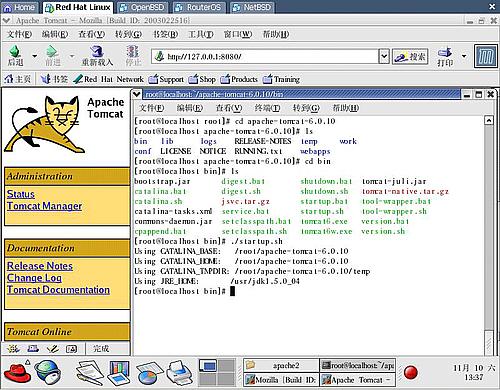Open the terminal Help menu
The width and height of the screenshot is (500, 390).
coord(346,108)
